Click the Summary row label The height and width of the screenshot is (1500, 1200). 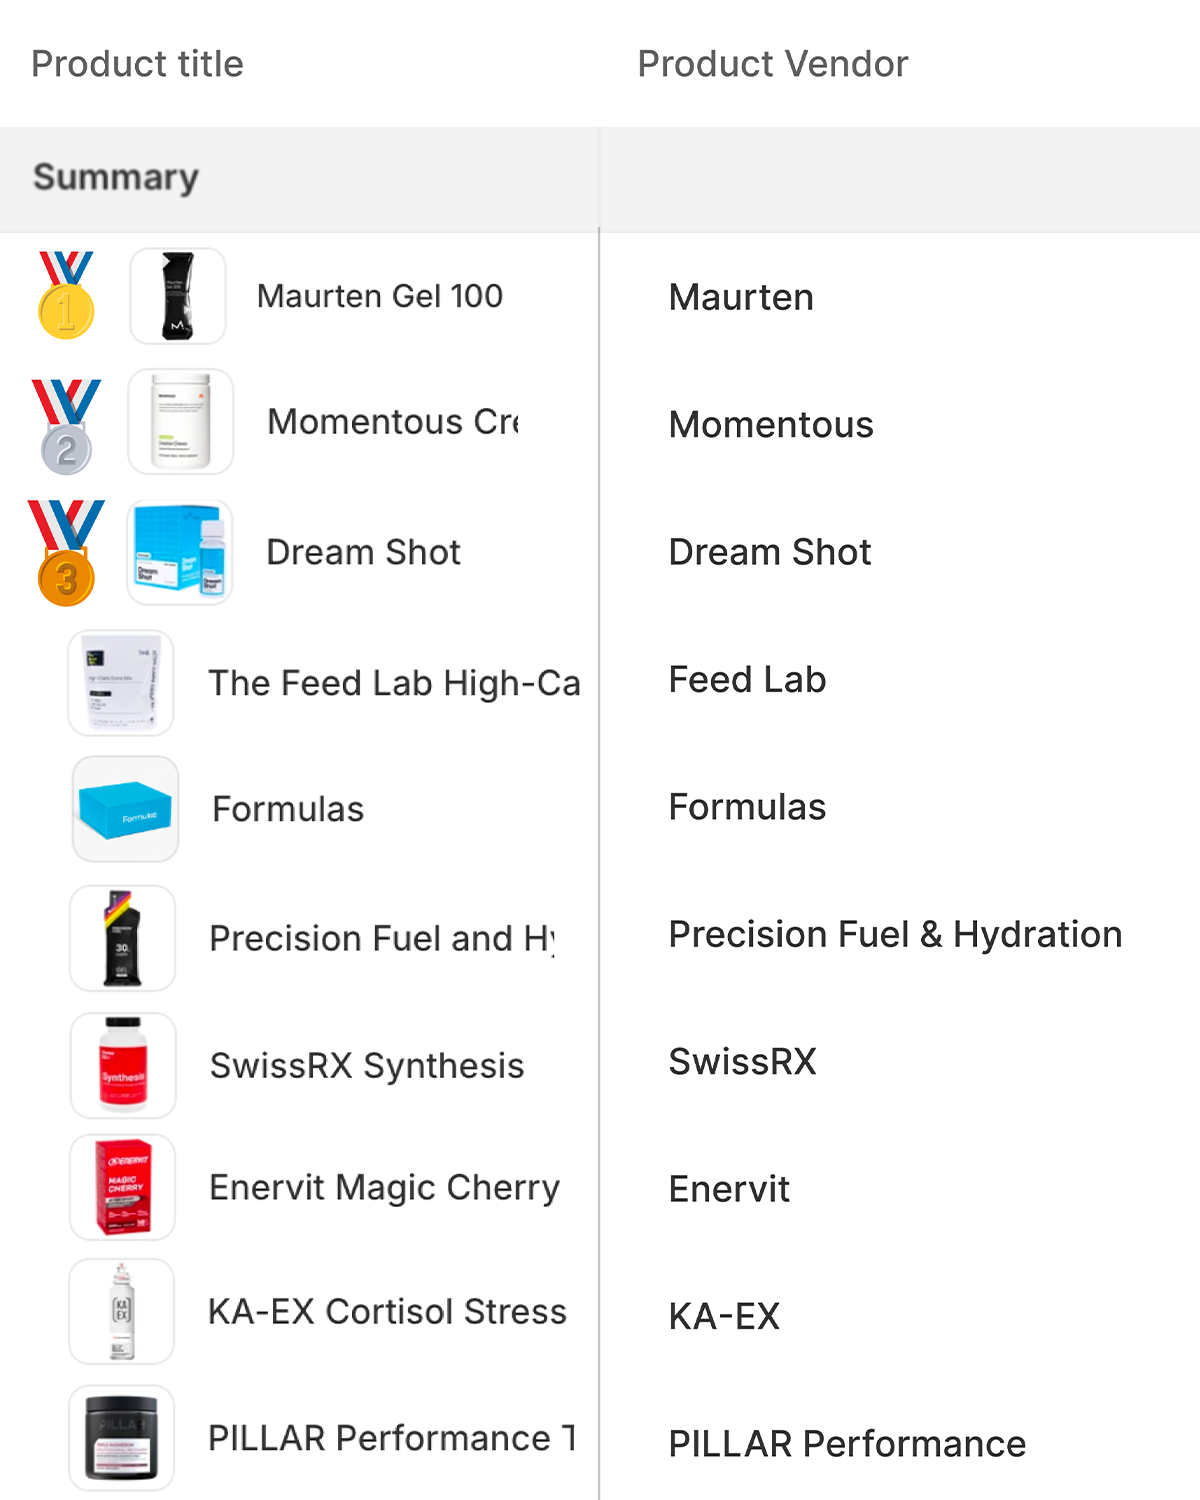point(116,177)
